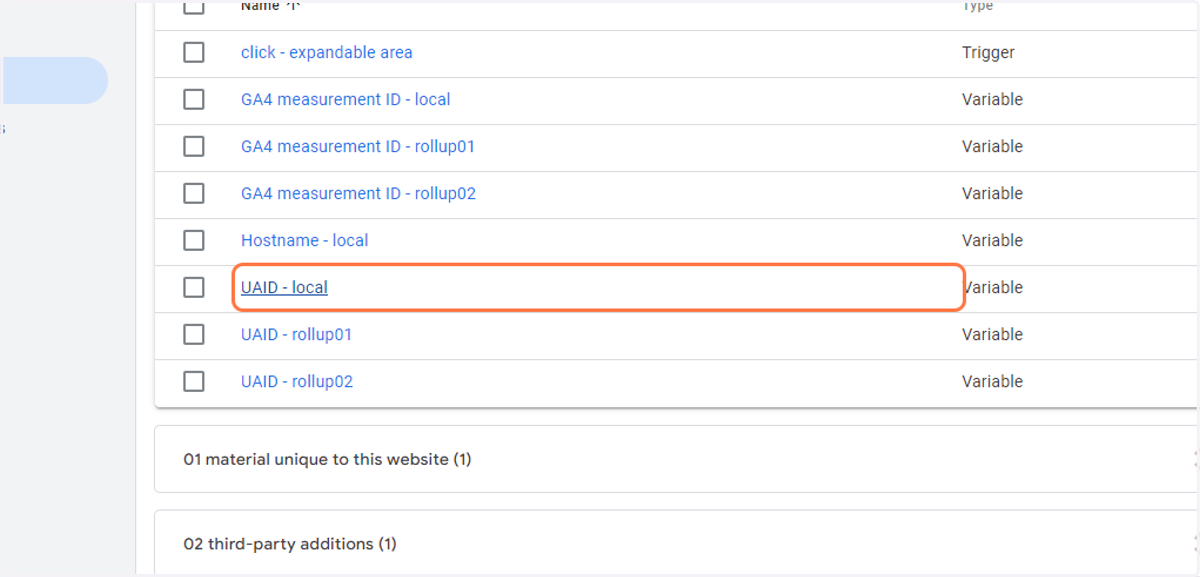Sort the table by the Type column header
The width and height of the screenshot is (1200, 577).
[978, 6]
